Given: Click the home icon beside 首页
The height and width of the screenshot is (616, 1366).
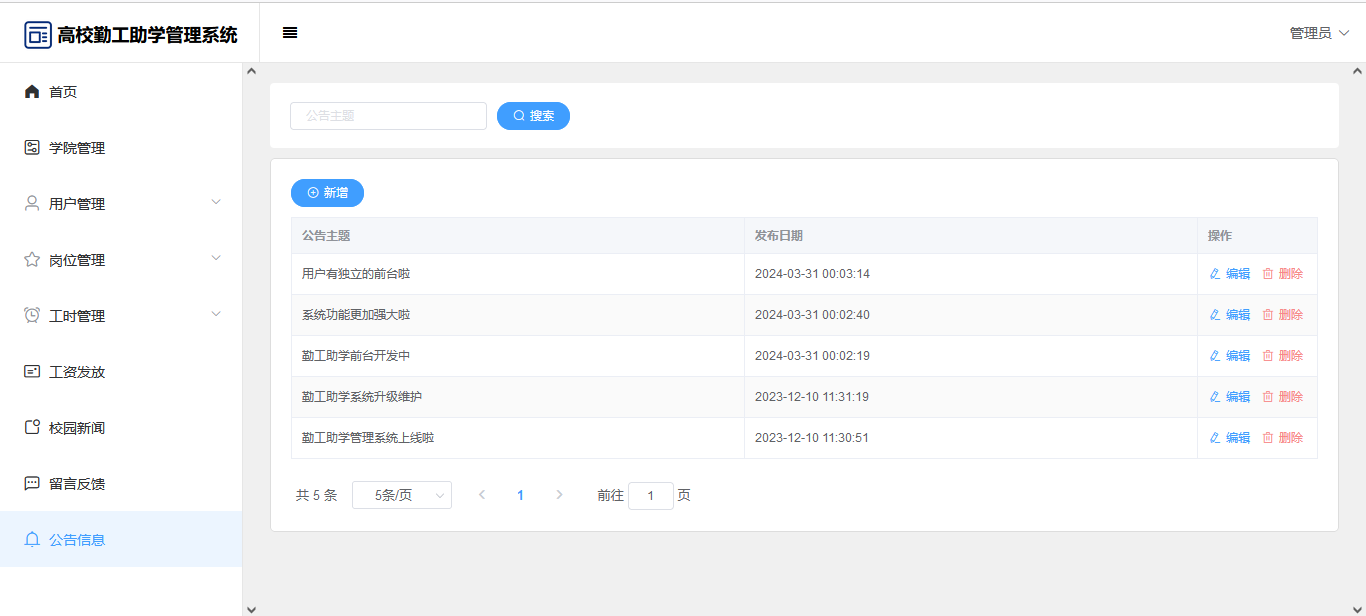Looking at the screenshot, I should 32,92.
